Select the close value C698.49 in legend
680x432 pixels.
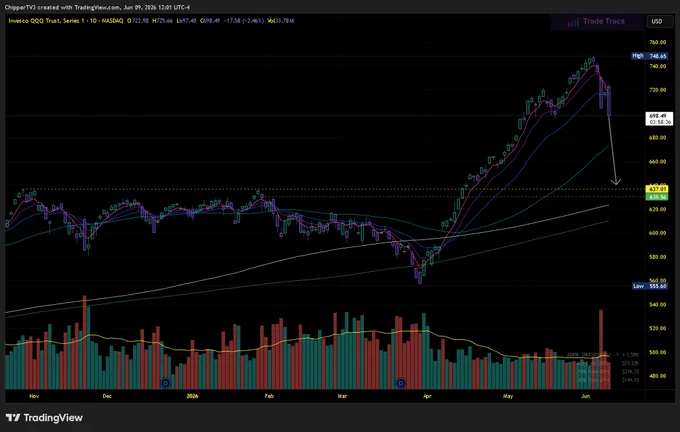[x=210, y=20]
